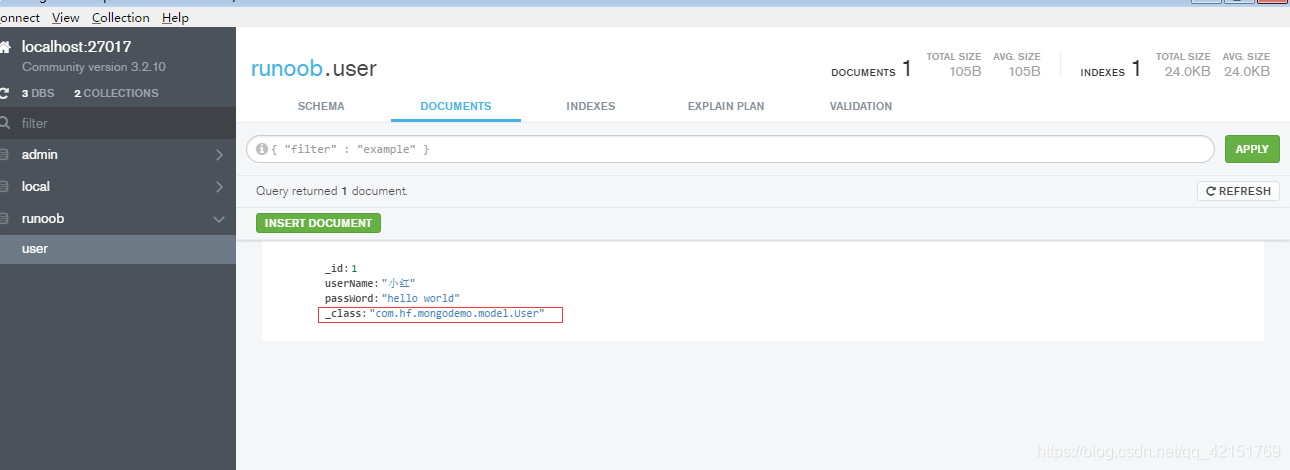
Task: Click 'Query returned 1 document.' text
Action: (332, 191)
